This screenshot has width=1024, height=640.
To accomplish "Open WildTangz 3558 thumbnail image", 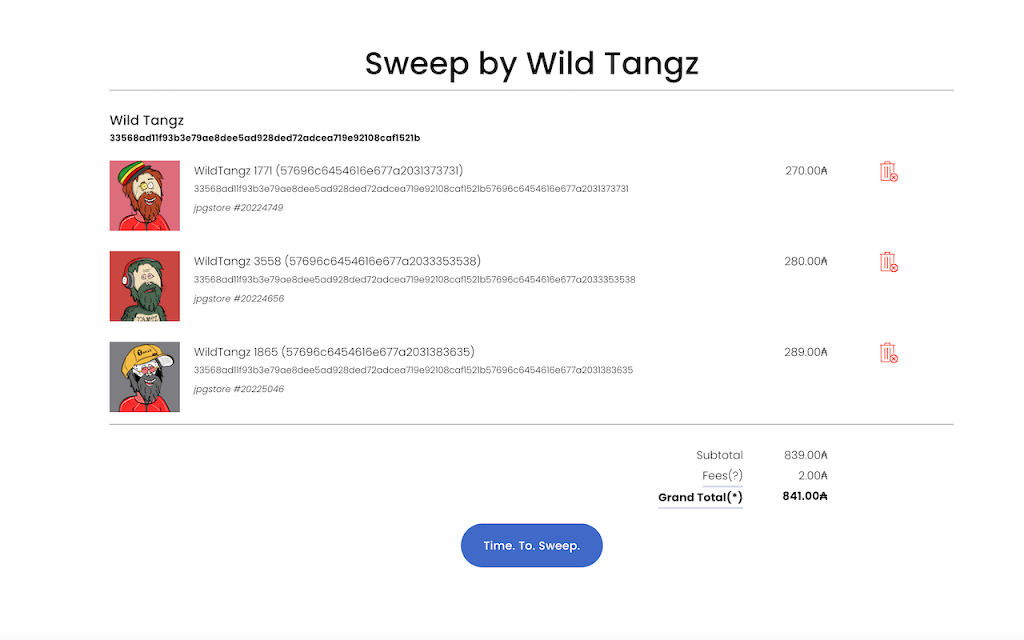I will pos(144,286).
